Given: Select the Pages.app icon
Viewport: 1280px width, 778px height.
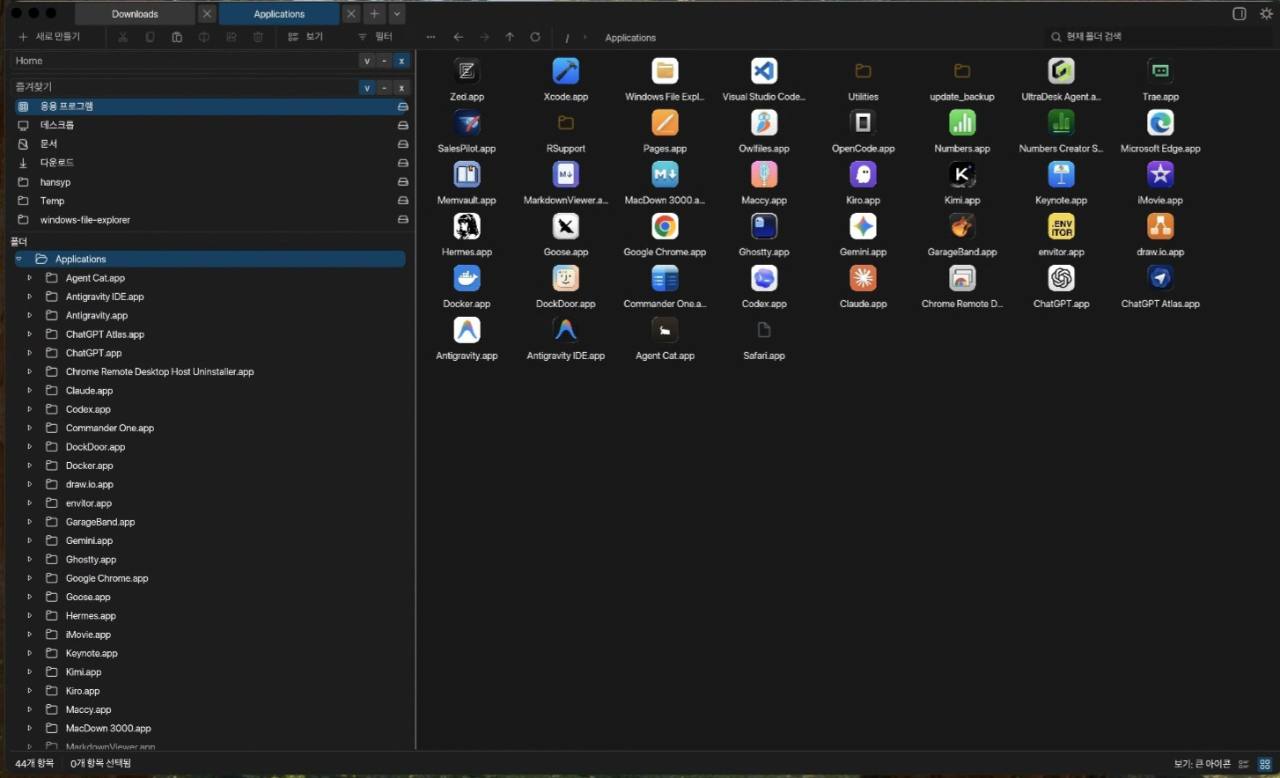Looking at the screenshot, I should (x=665, y=123).
